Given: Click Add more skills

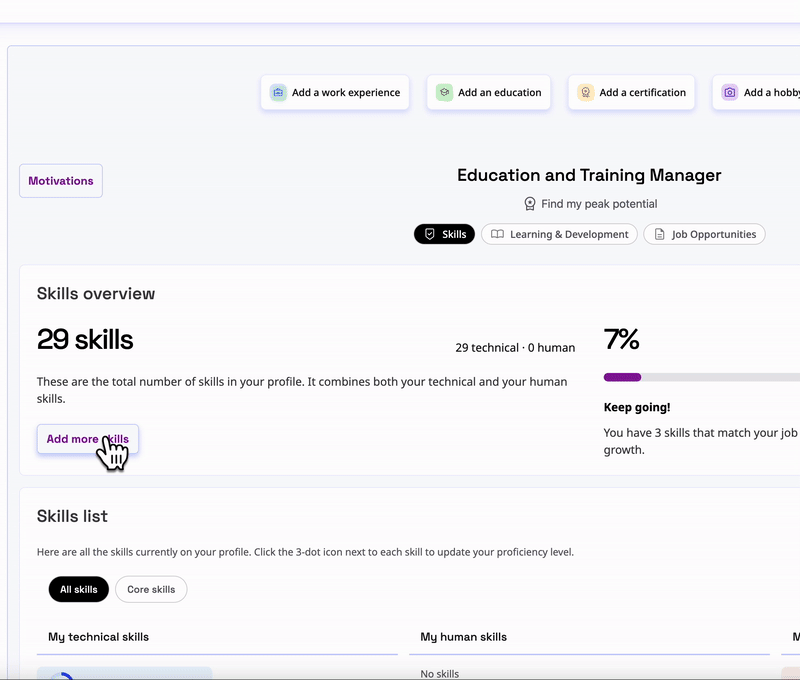Looking at the screenshot, I should point(88,439).
